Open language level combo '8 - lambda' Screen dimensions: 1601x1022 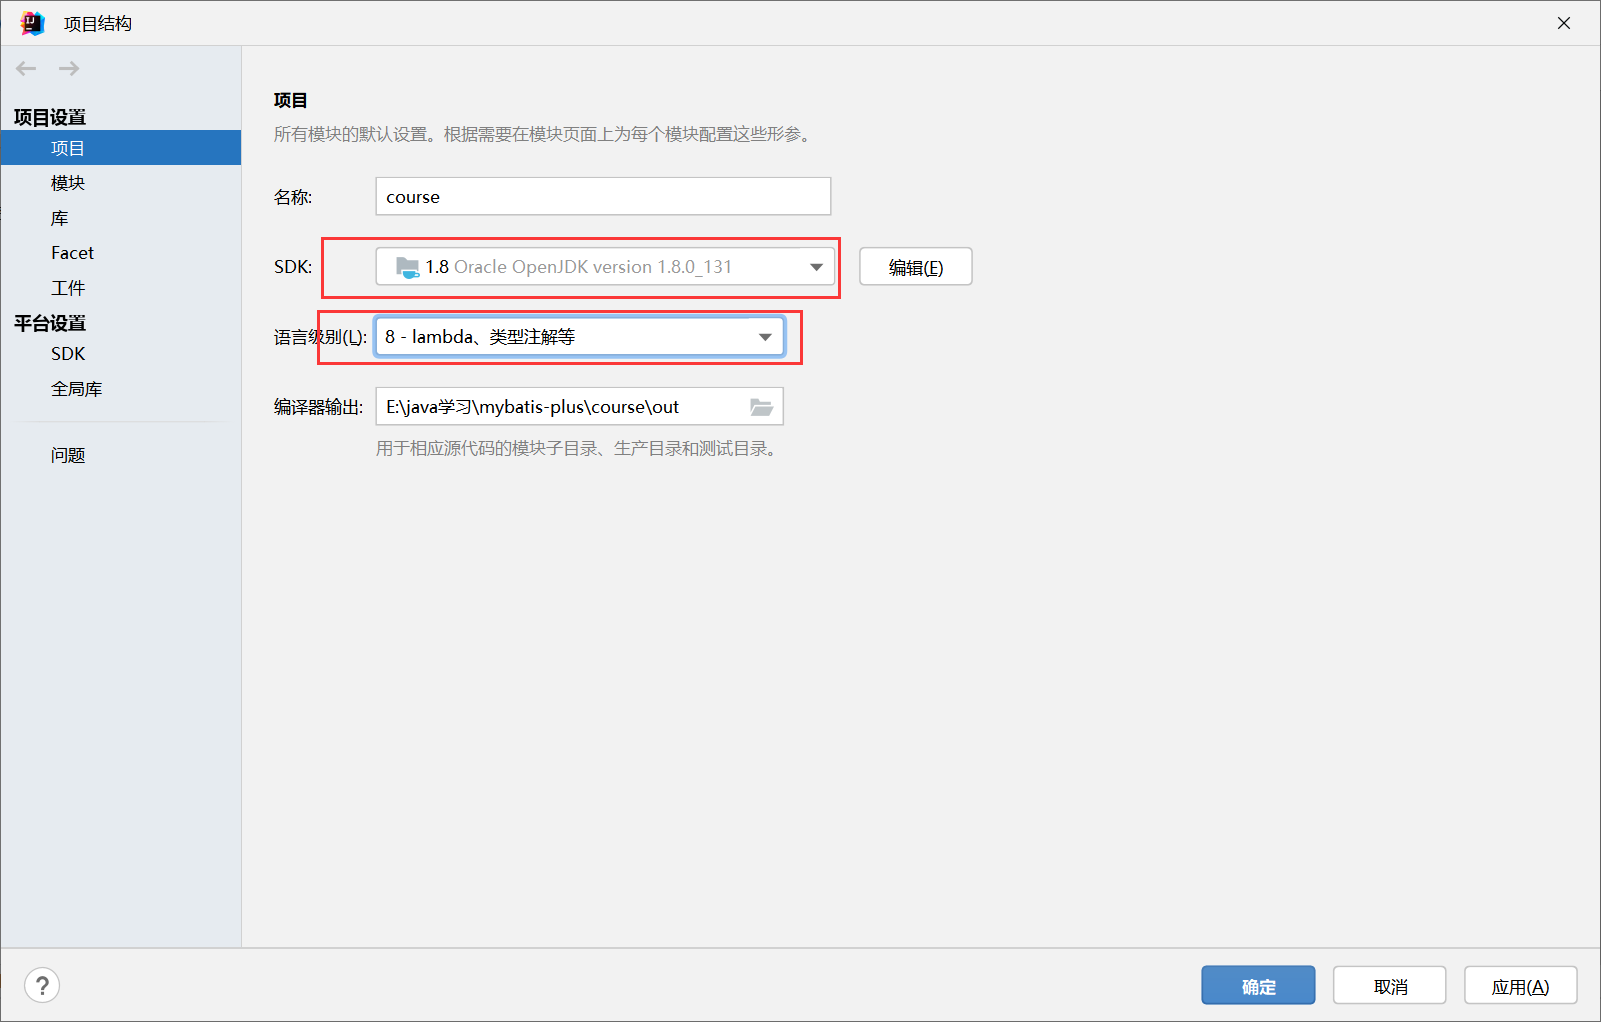(580, 337)
